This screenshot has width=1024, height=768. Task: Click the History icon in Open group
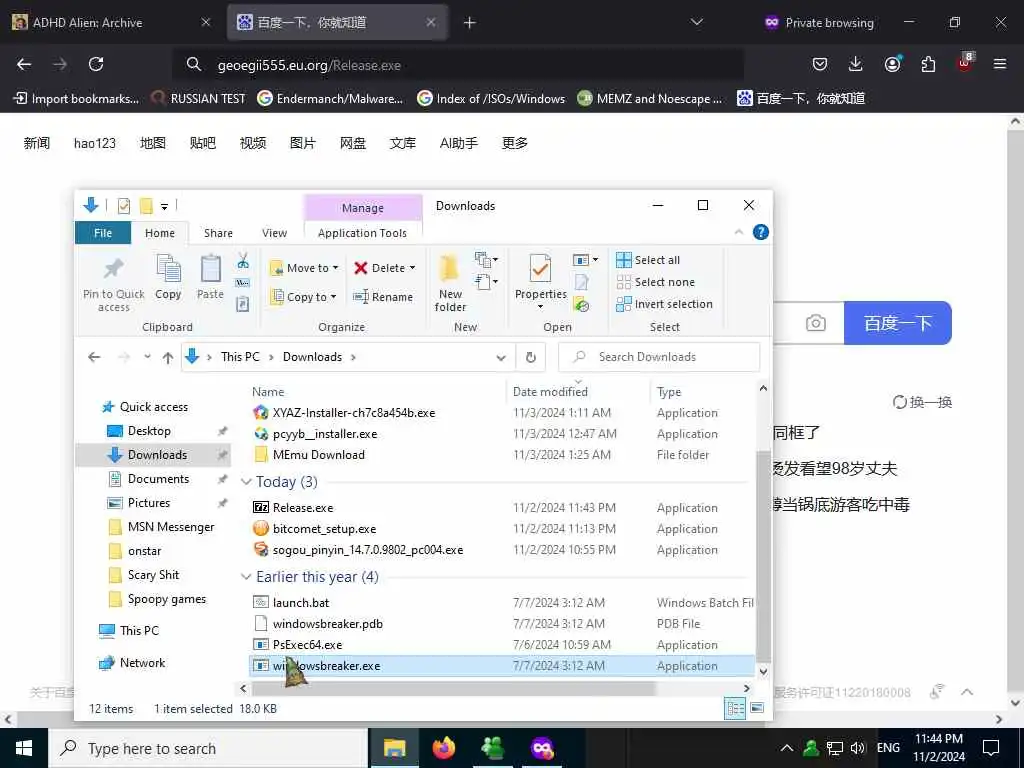pyautogui.click(x=581, y=304)
